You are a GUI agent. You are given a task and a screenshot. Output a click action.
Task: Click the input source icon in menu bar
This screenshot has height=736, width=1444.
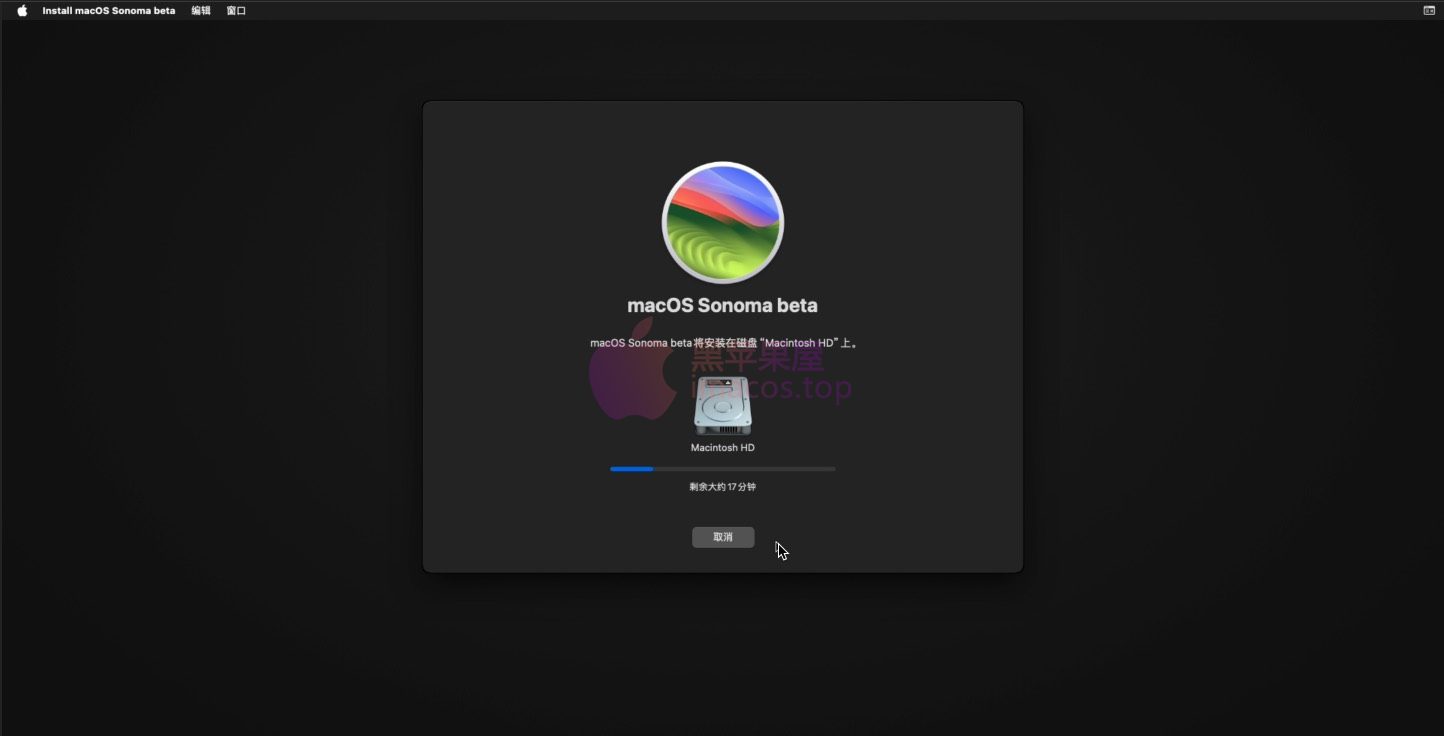pos(1429,10)
